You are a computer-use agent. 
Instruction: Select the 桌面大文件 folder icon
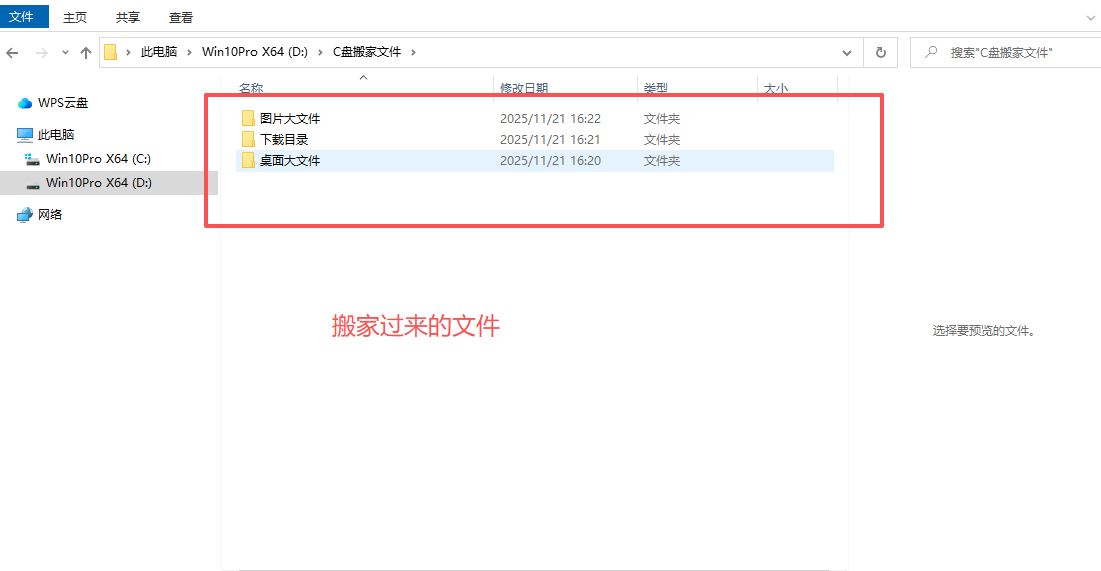coord(249,160)
